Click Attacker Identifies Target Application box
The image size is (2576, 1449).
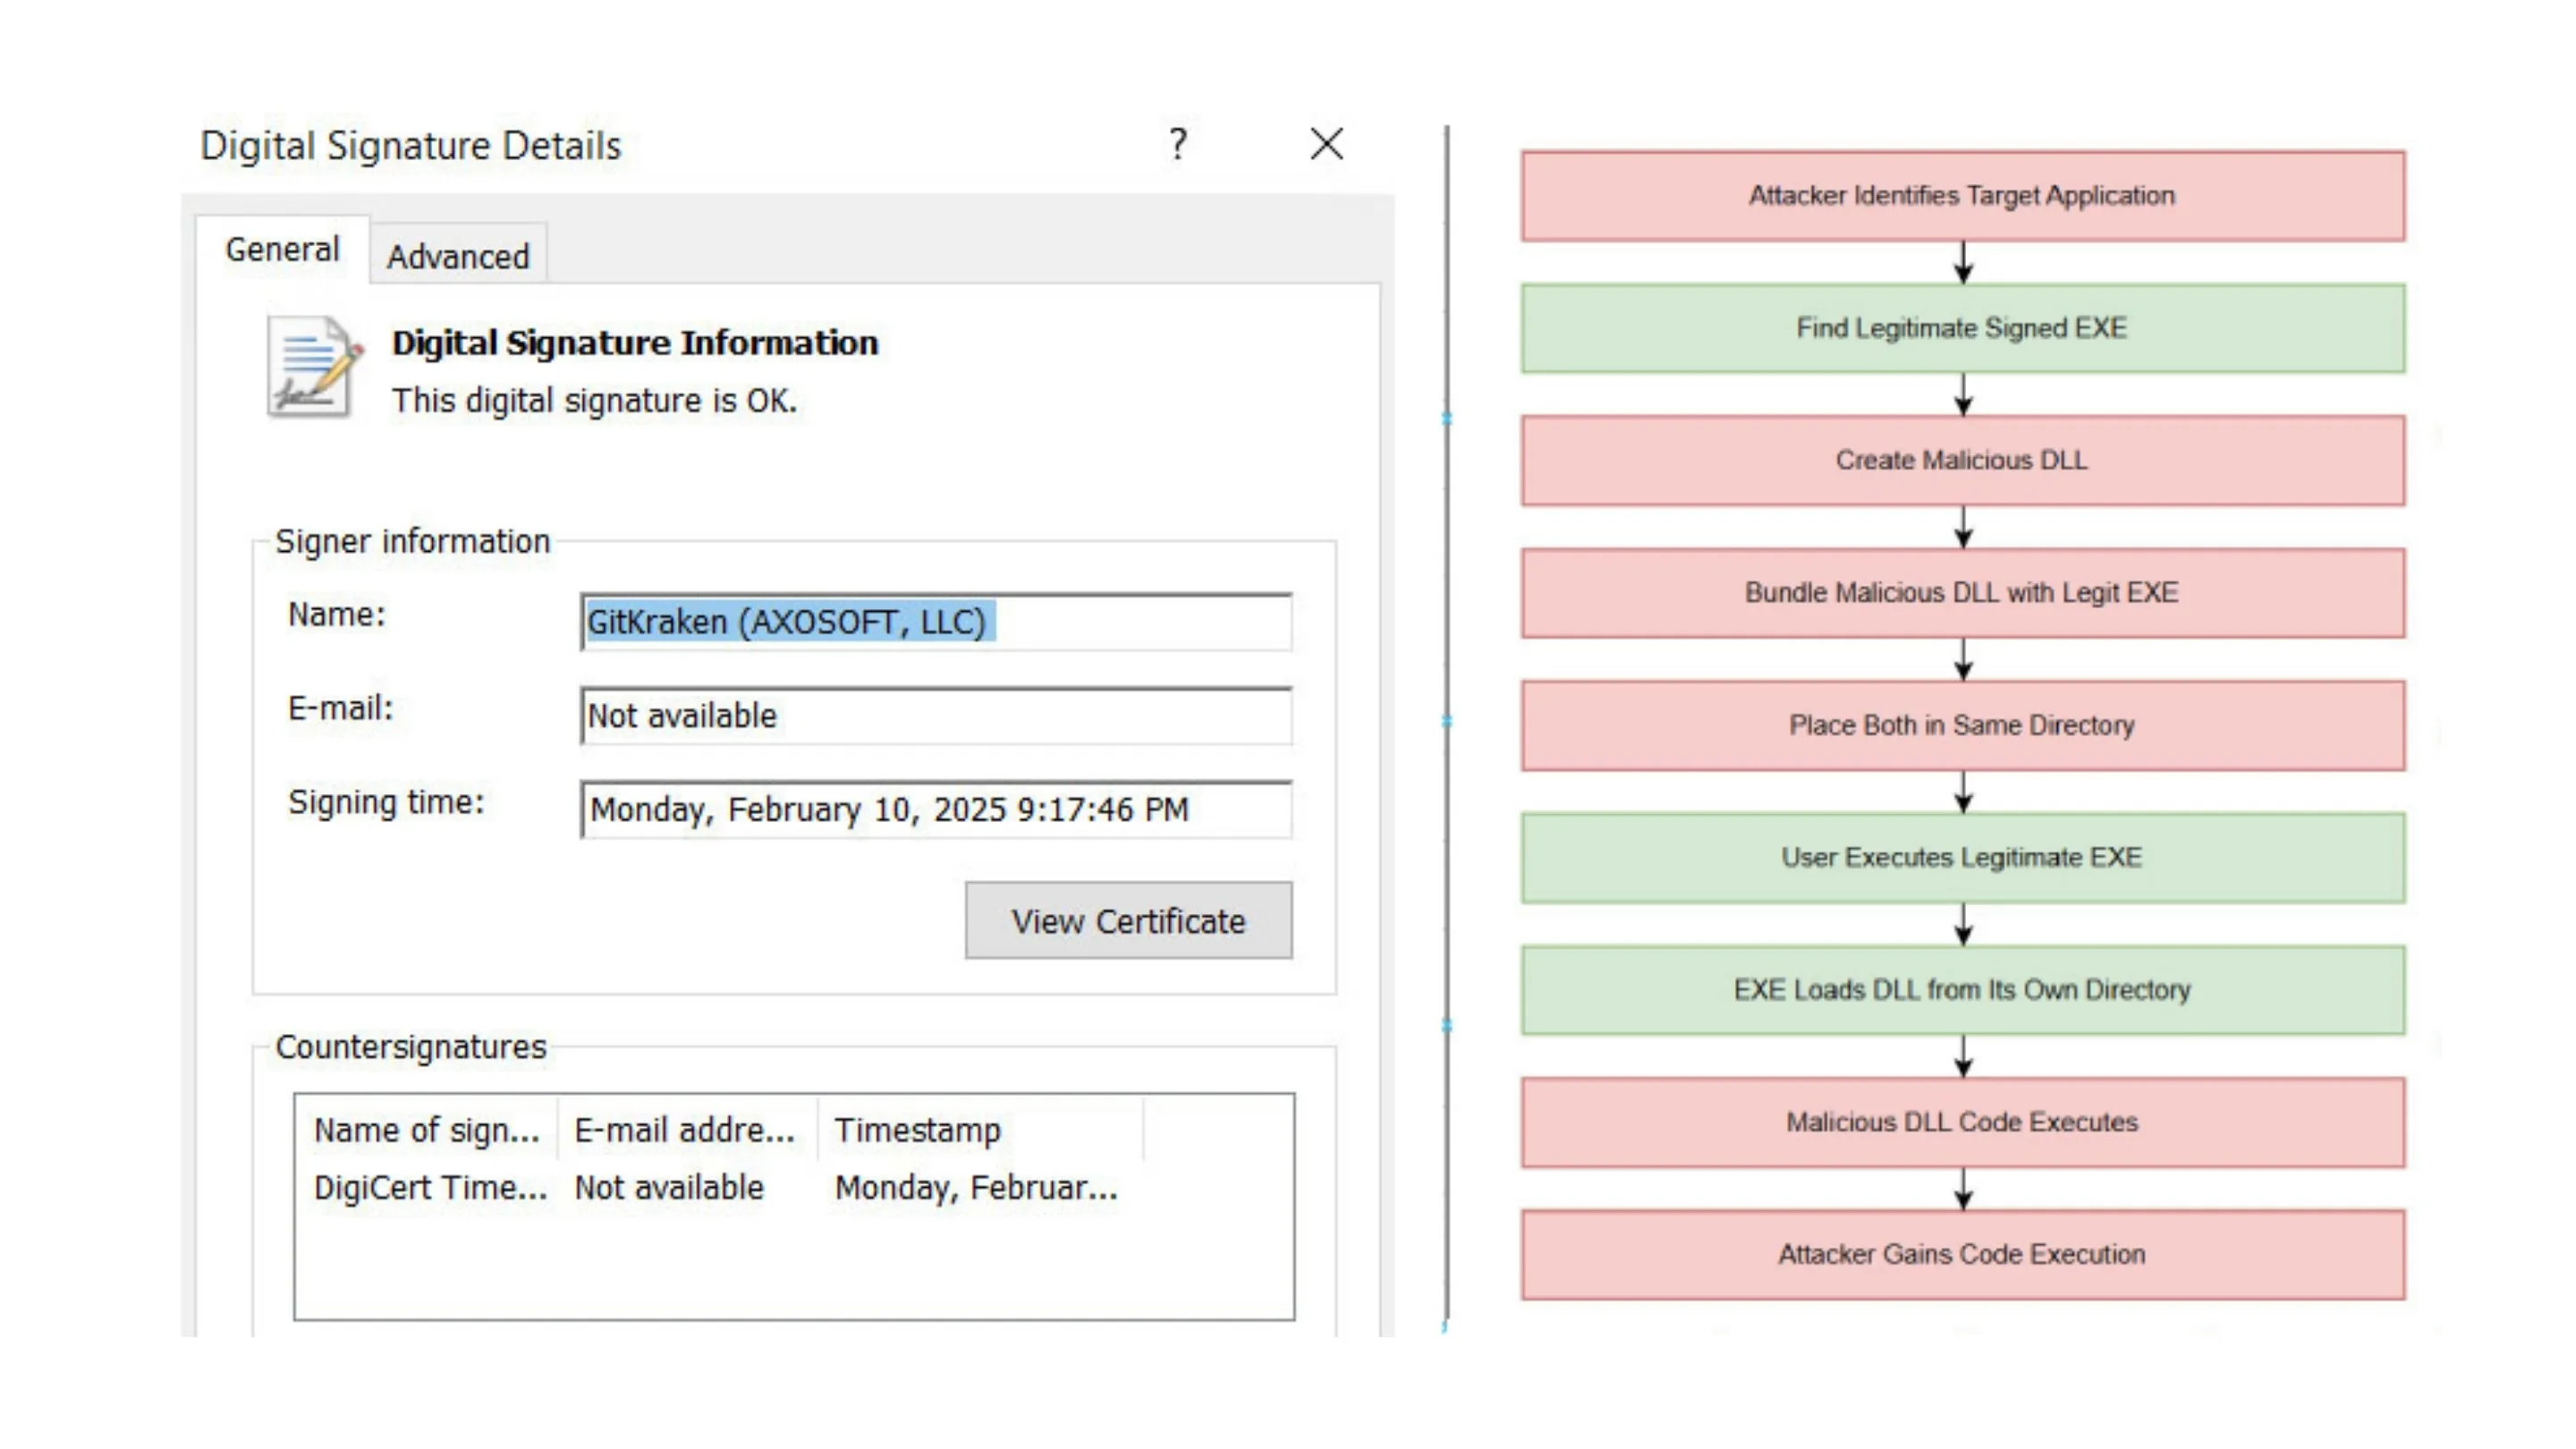[1962, 196]
